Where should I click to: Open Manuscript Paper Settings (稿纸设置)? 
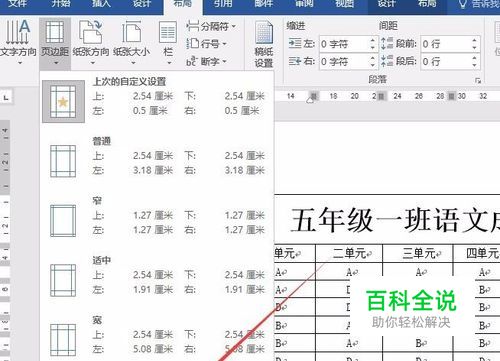(x=264, y=43)
